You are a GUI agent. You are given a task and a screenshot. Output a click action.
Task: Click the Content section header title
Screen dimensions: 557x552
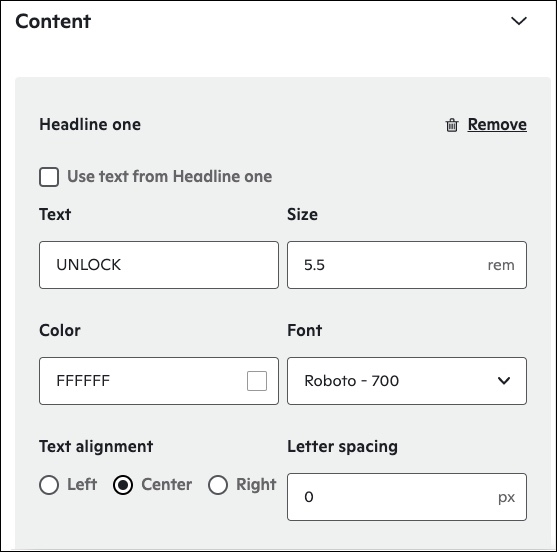pos(53,21)
